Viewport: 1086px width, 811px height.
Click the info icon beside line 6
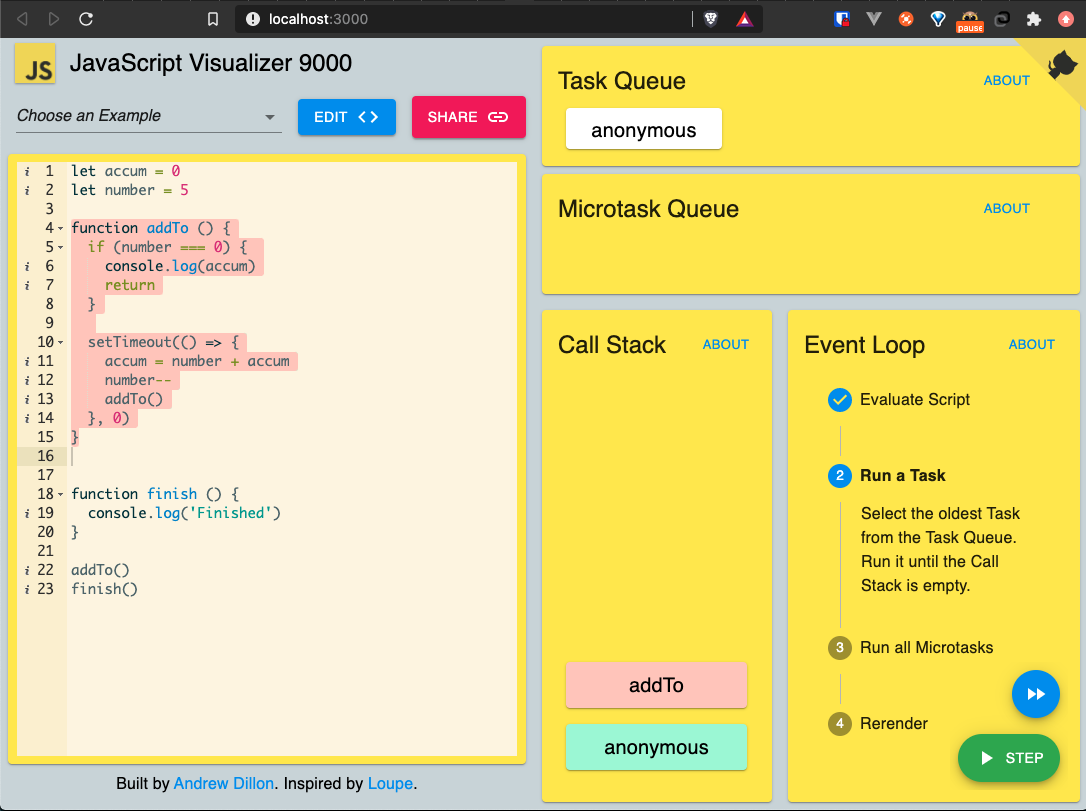click(27, 267)
